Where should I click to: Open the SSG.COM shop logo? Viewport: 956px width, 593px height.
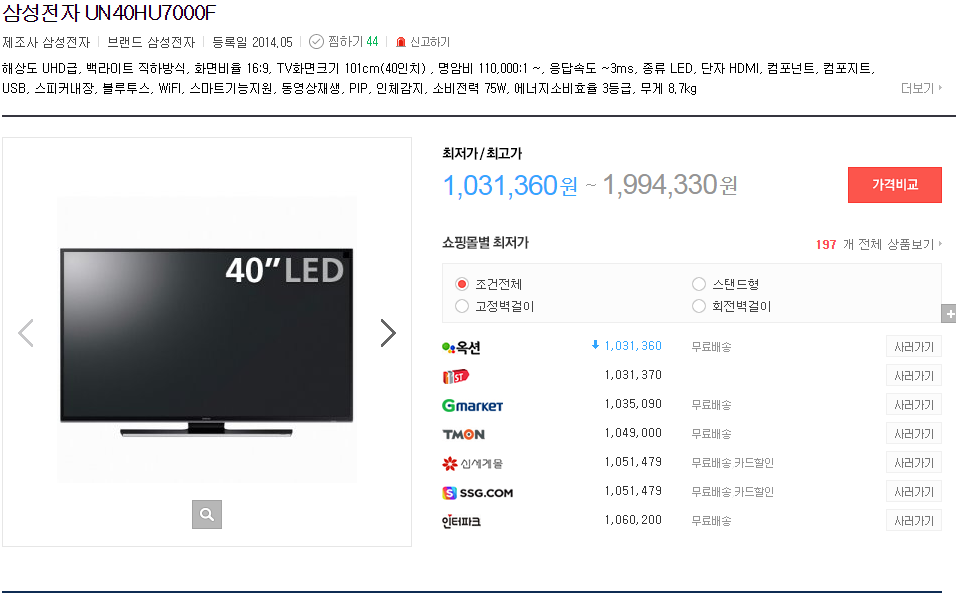[477, 492]
